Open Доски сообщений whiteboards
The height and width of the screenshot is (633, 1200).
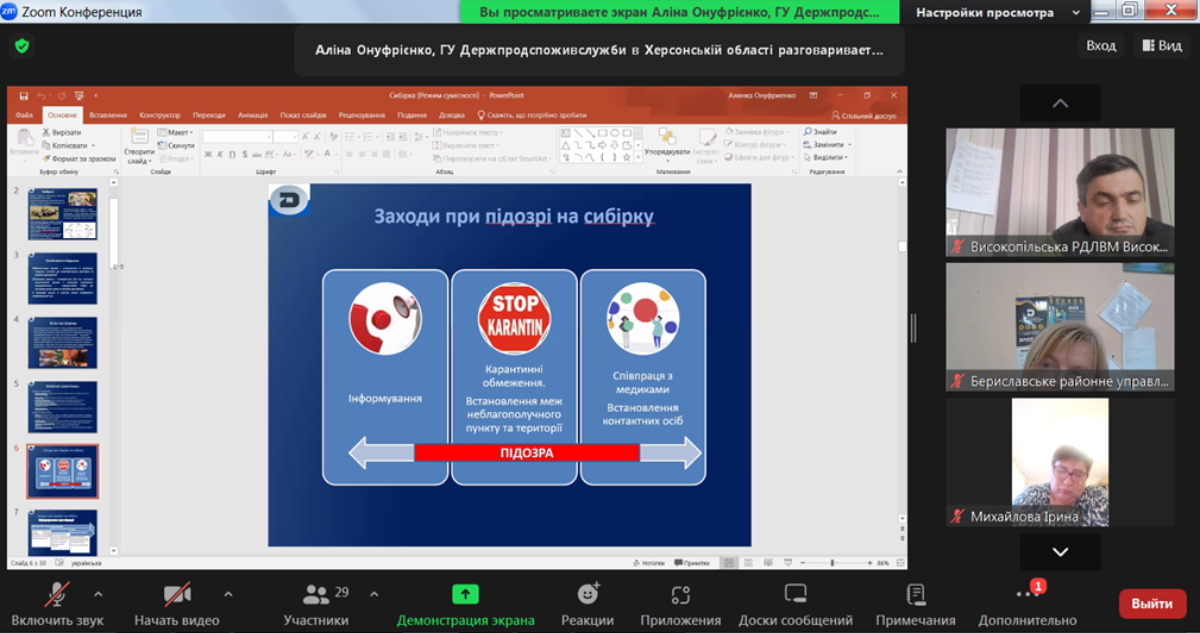coord(795,594)
